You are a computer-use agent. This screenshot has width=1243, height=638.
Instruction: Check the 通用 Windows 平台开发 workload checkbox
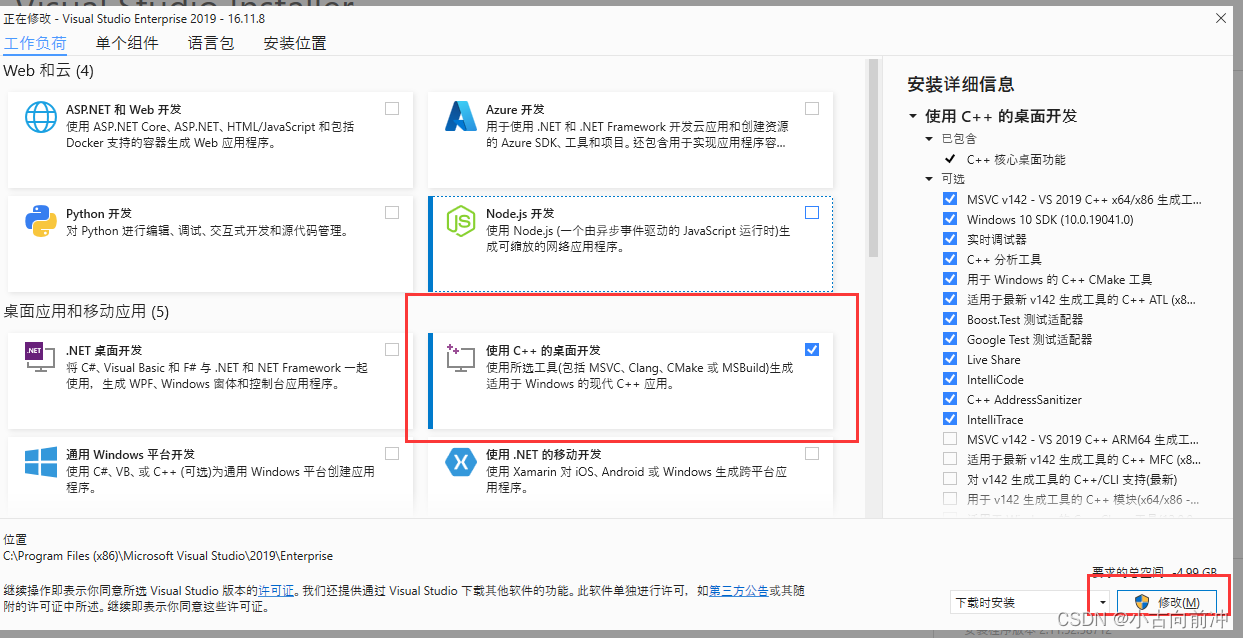(x=392, y=453)
